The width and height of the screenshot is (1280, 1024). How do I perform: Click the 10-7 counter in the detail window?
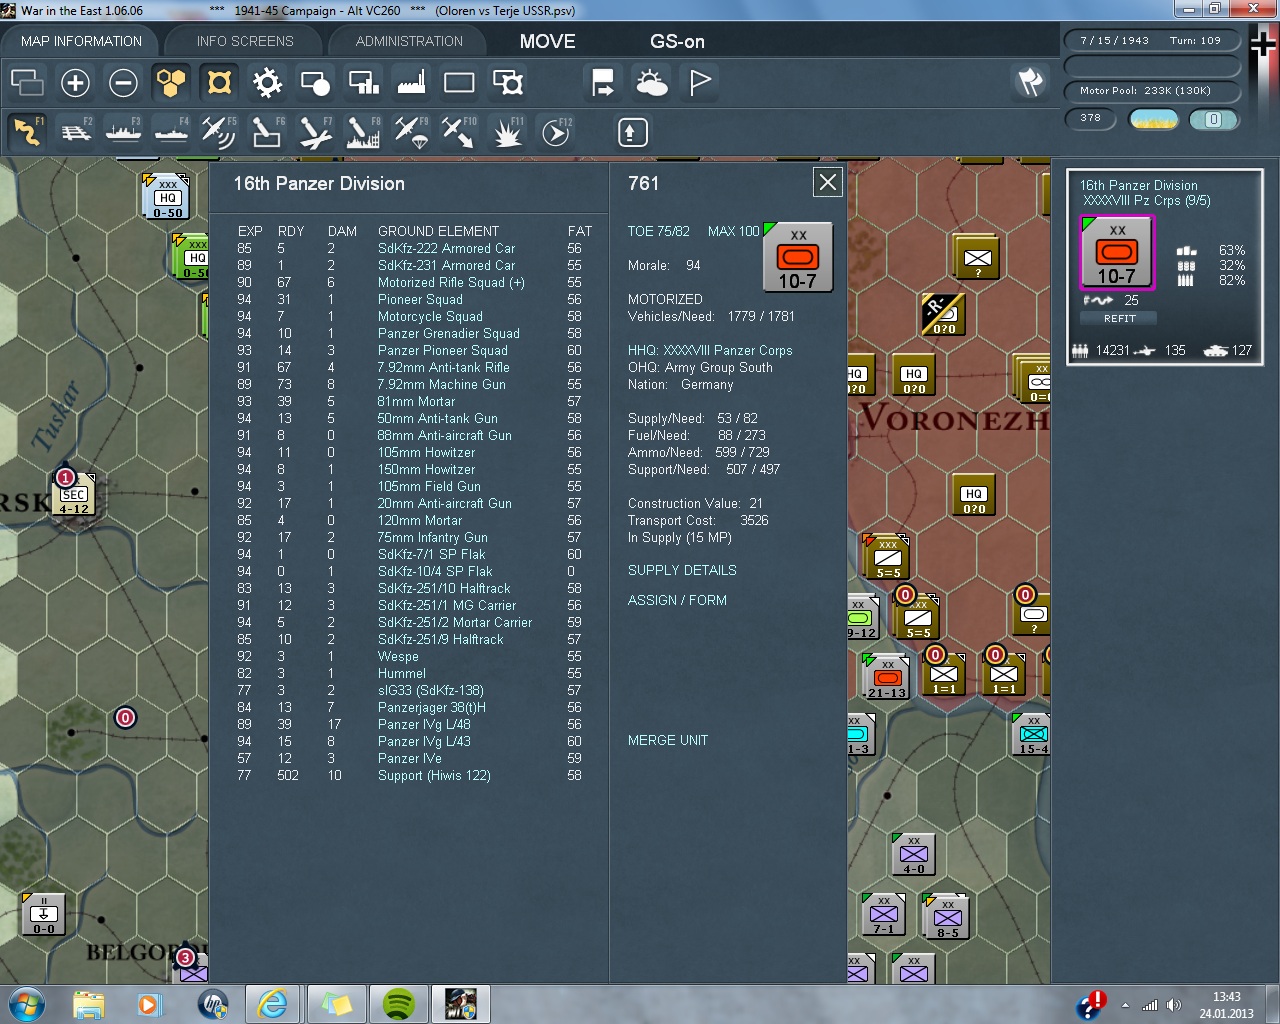tap(797, 257)
